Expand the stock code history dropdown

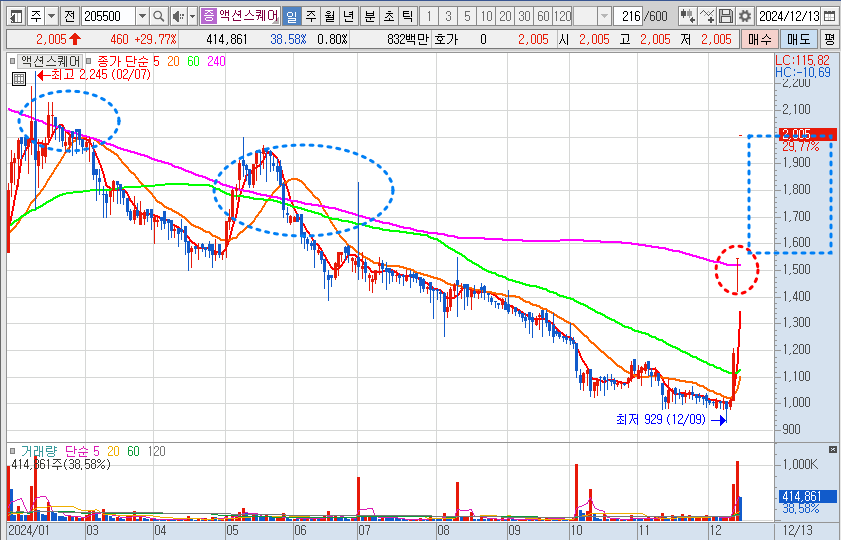(142, 16)
